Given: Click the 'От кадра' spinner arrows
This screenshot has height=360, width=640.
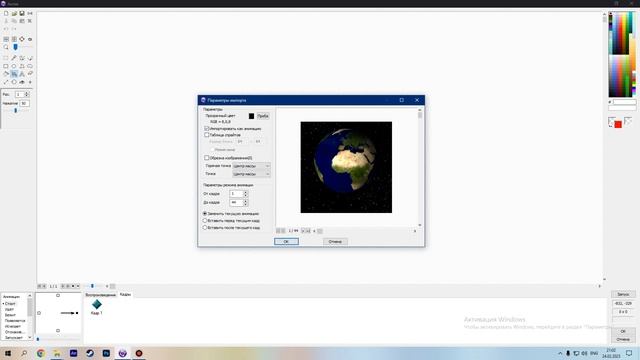Looking at the screenshot, I should [245, 194].
